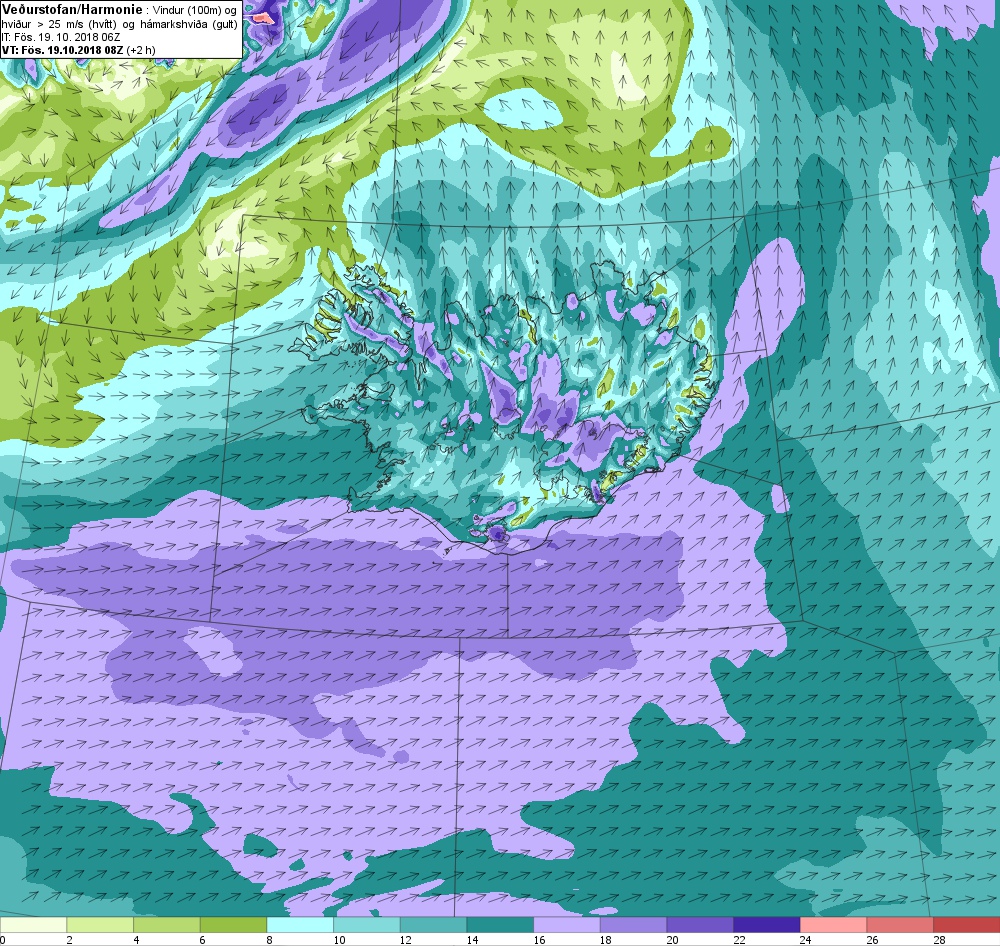
Task: Click the light cyan 8–10 m/s legend swatch
Action: tap(300, 925)
